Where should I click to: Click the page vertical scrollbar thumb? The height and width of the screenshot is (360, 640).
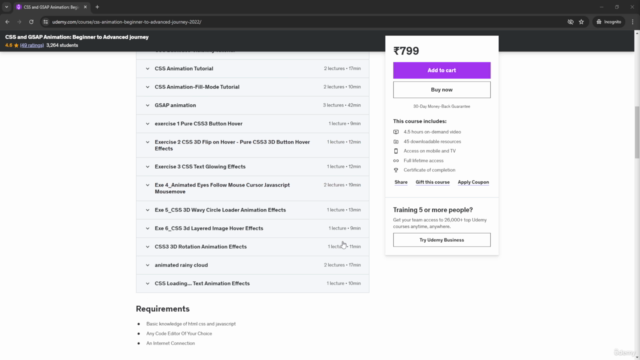coord(637,132)
